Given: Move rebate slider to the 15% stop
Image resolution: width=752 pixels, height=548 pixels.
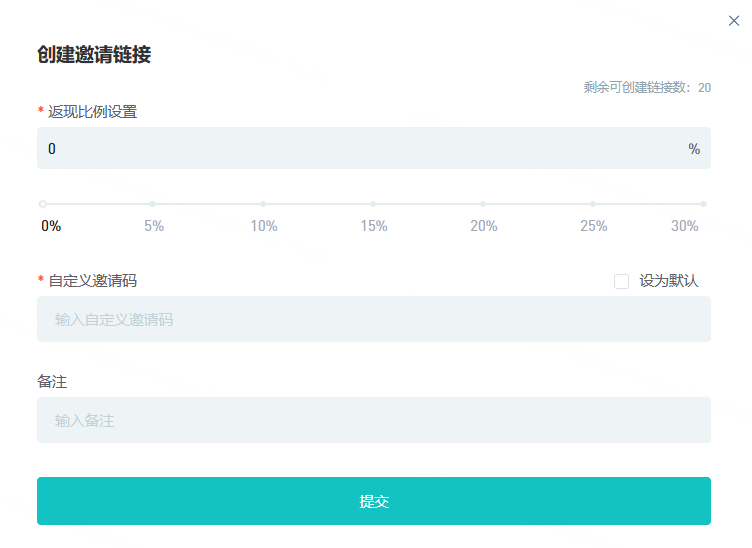Looking at the screenshot, I should click(x=373, y=204).
